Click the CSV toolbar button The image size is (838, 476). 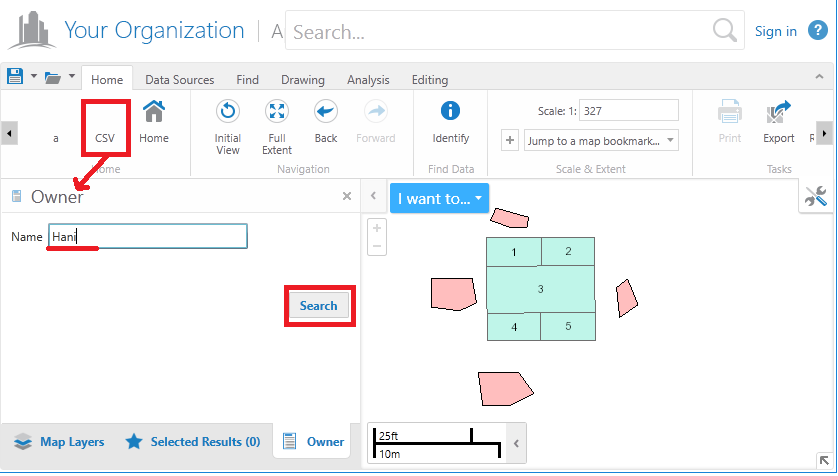pos(105,128)
